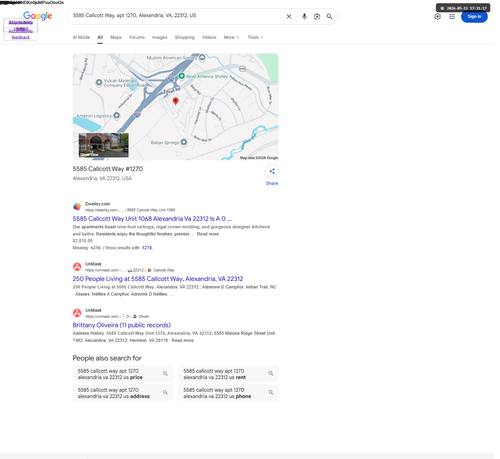Viewport: 500px width, 459px height.
Task: Switch to the Shopping tab
Action: click(x=185, y=37)
